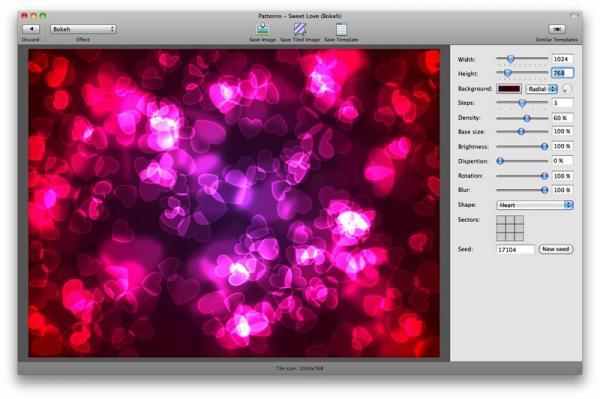Click the background color swatch

coord(509,89)
